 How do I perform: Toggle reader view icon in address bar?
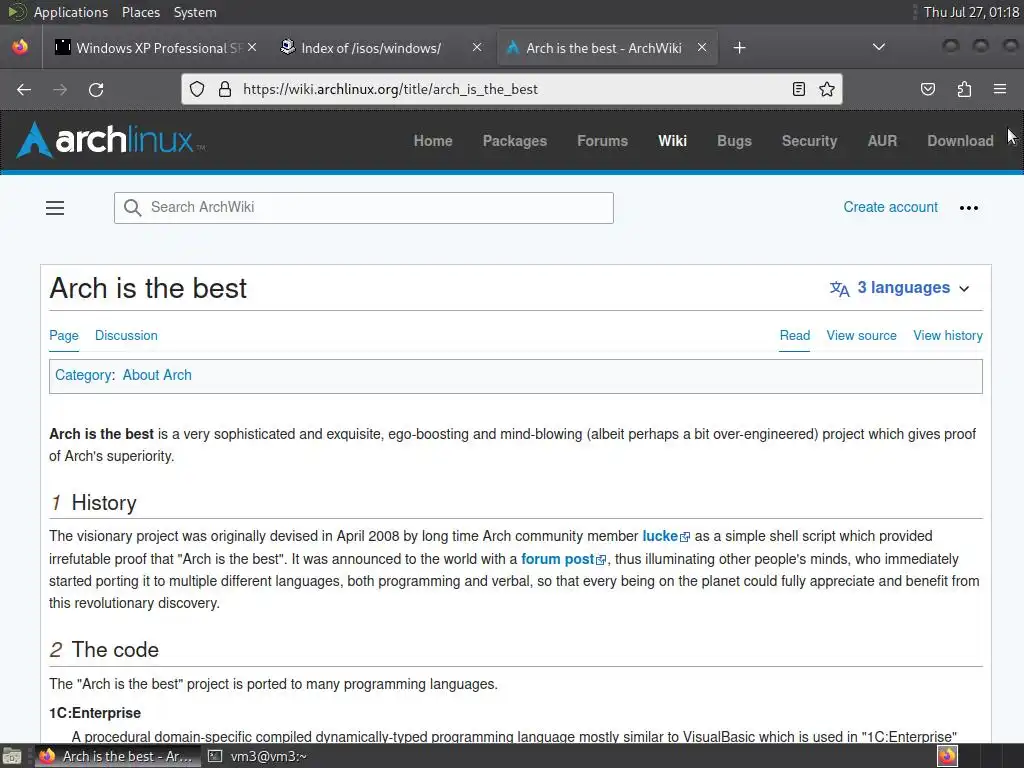click(x=799, y=89)
